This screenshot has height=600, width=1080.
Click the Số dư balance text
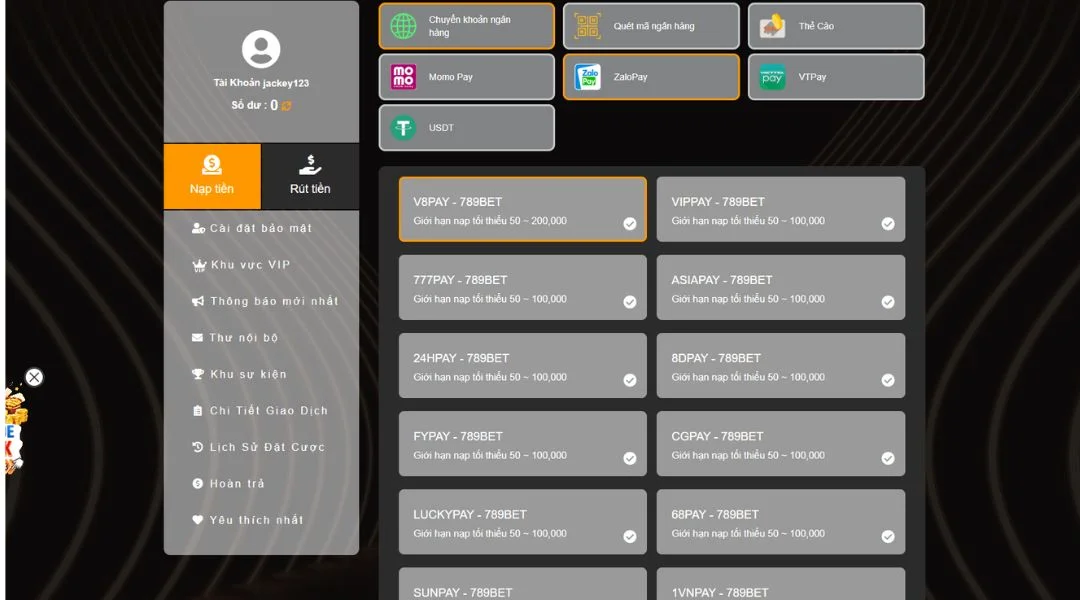[x=254, y=105]
